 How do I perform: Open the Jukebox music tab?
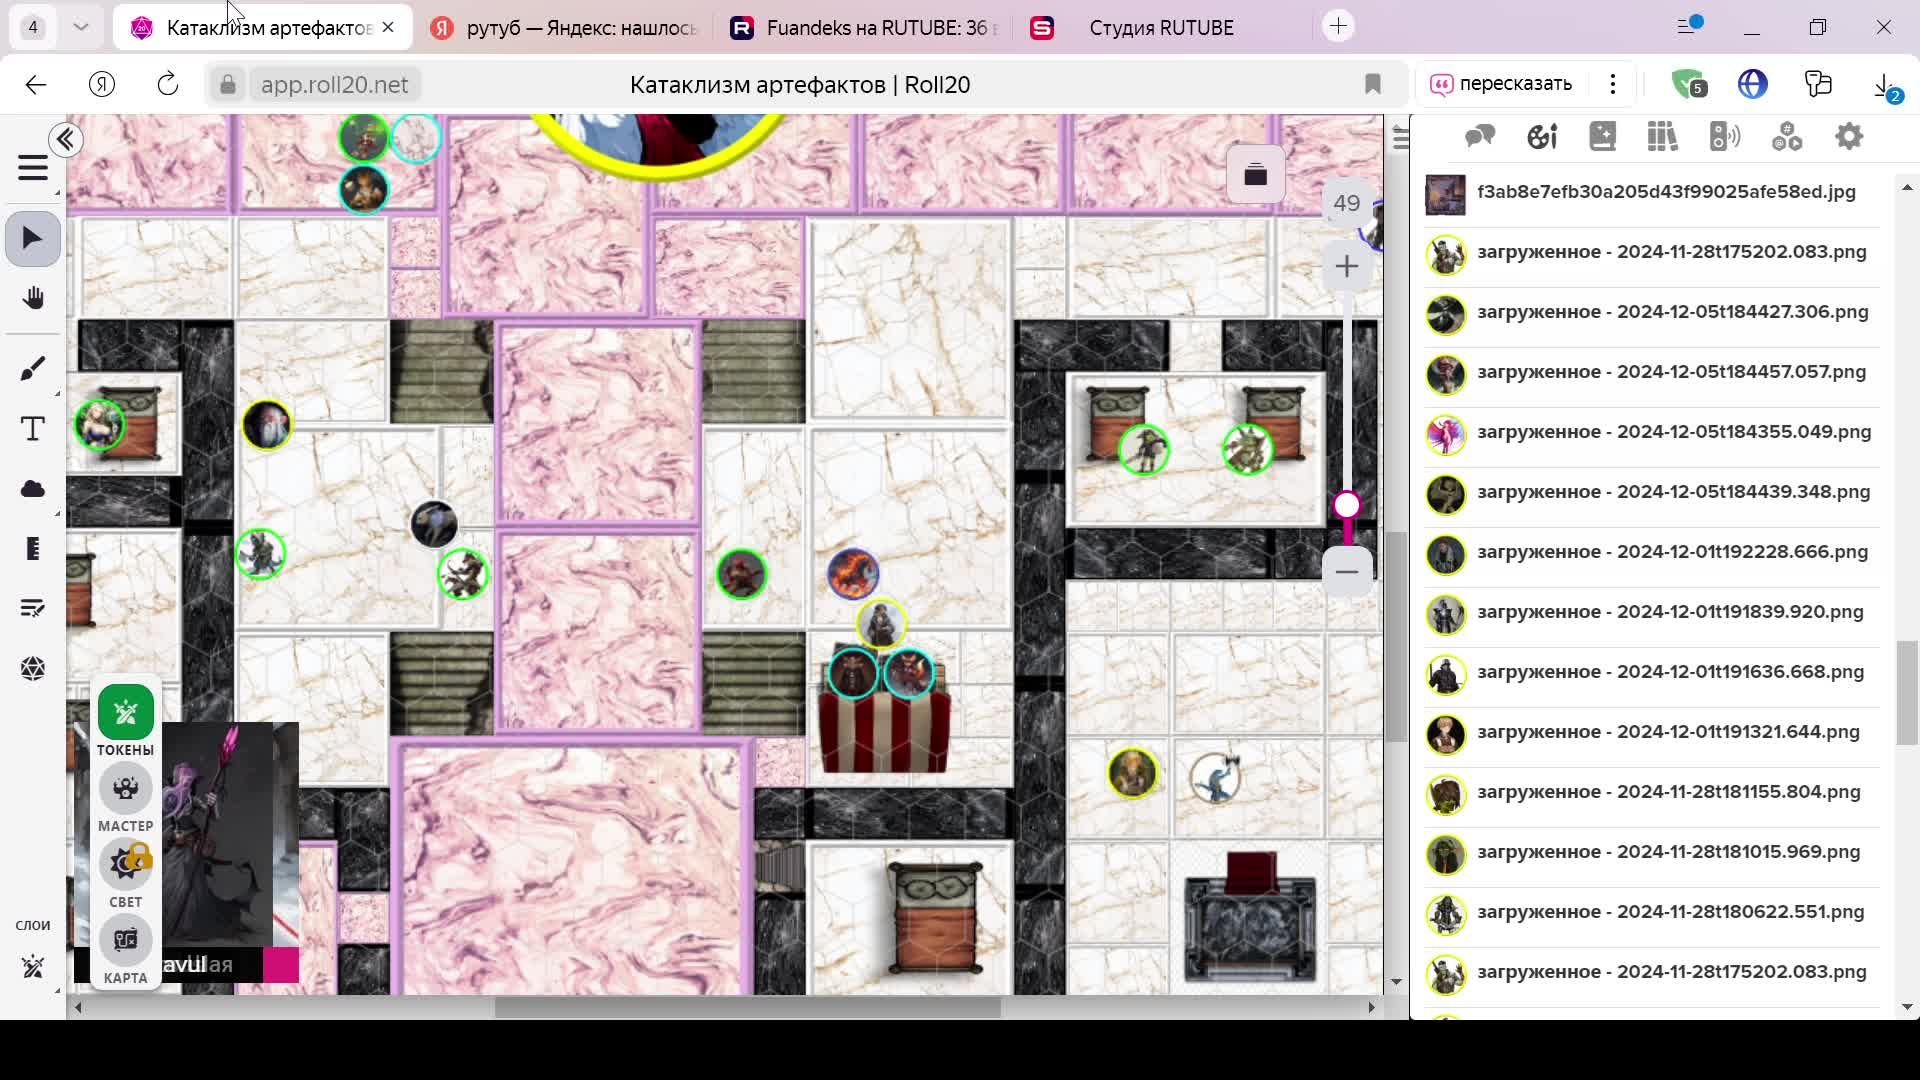[1725, 137]
